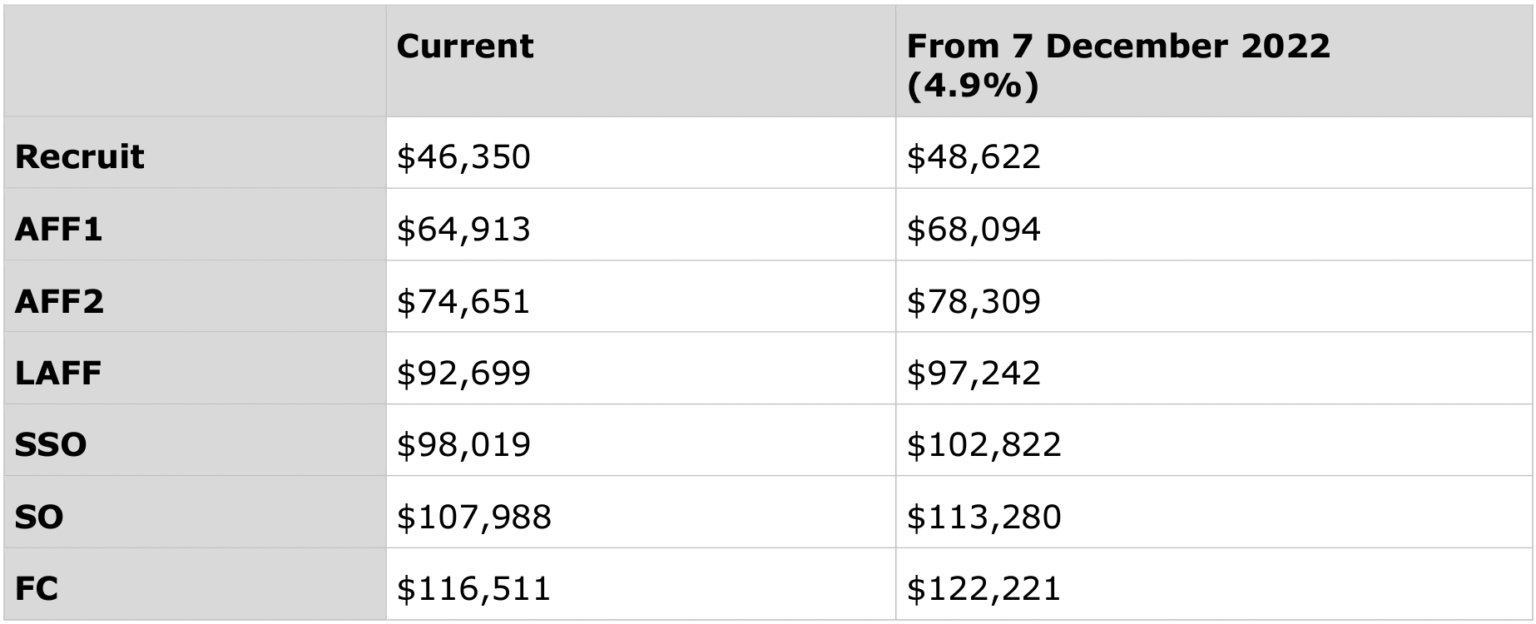1536x624 pixels.
Task: Select the LAFF row label
Action: coord(59,373)
